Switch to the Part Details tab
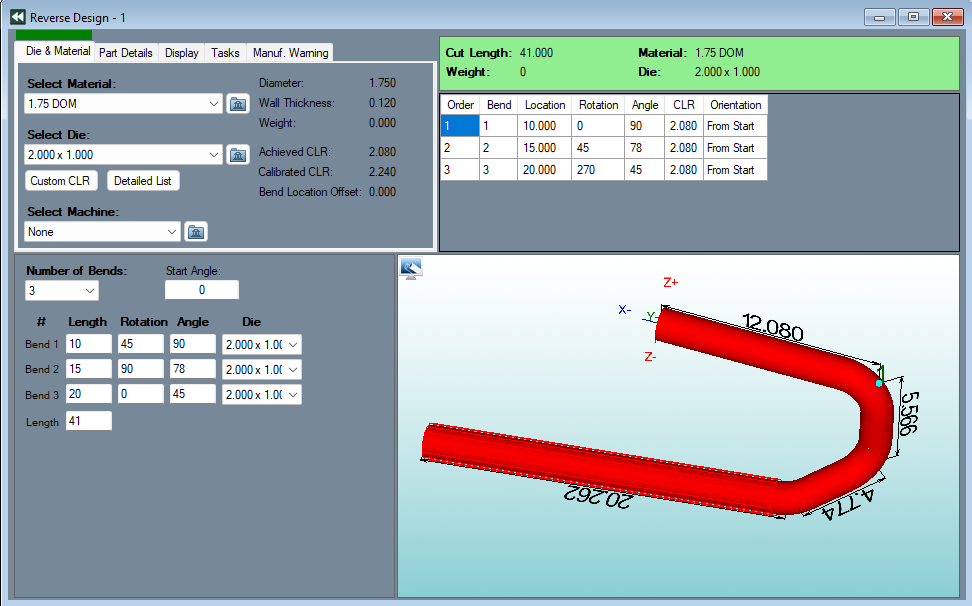Viewport: 972px width, 606px height. [x=126, y=53]
